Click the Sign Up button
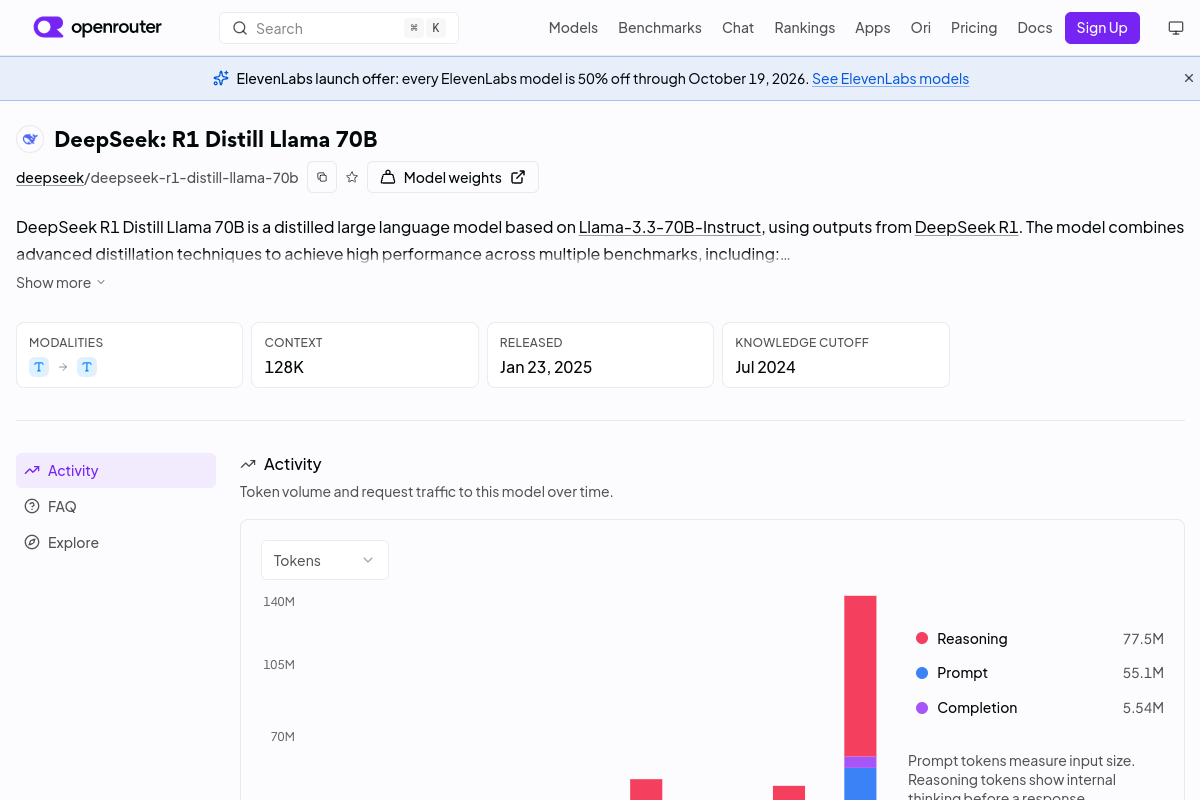 pos(1102,28)
